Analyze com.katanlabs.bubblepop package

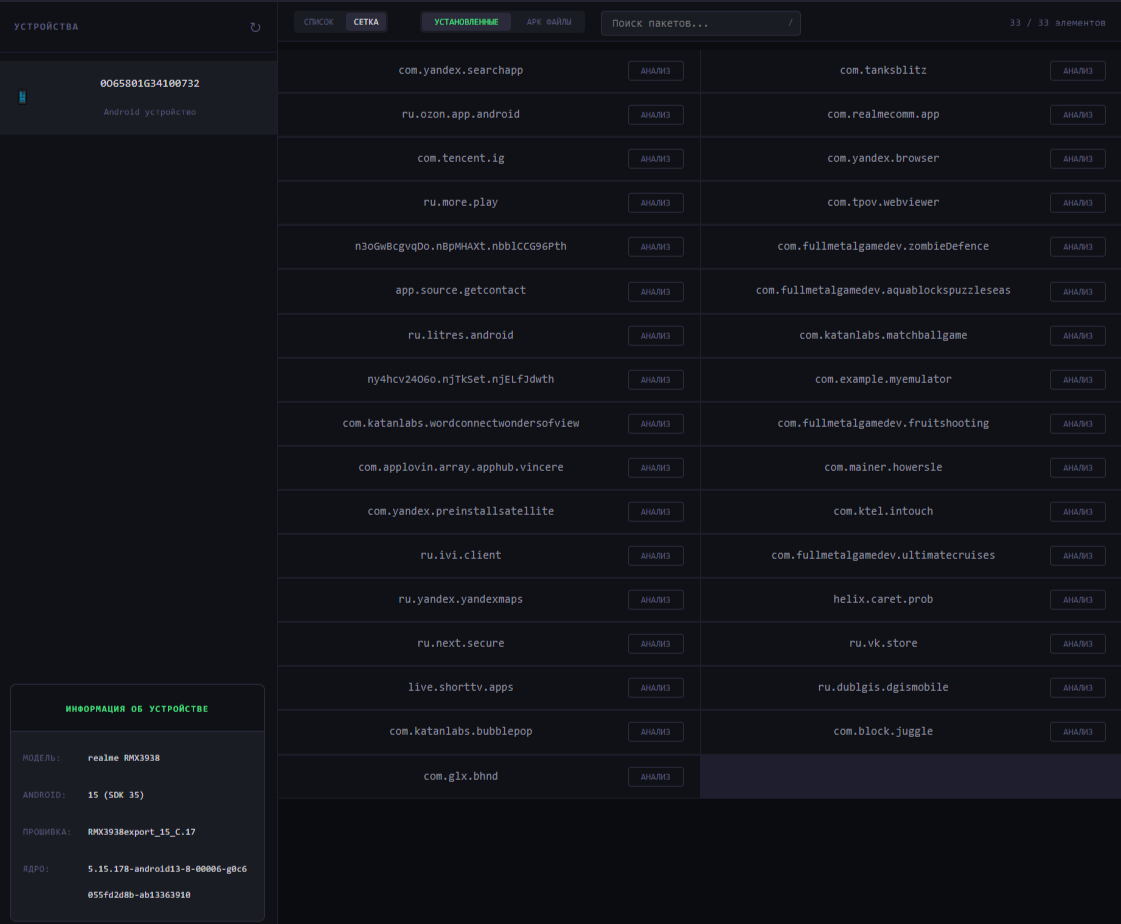pos(656,732)
